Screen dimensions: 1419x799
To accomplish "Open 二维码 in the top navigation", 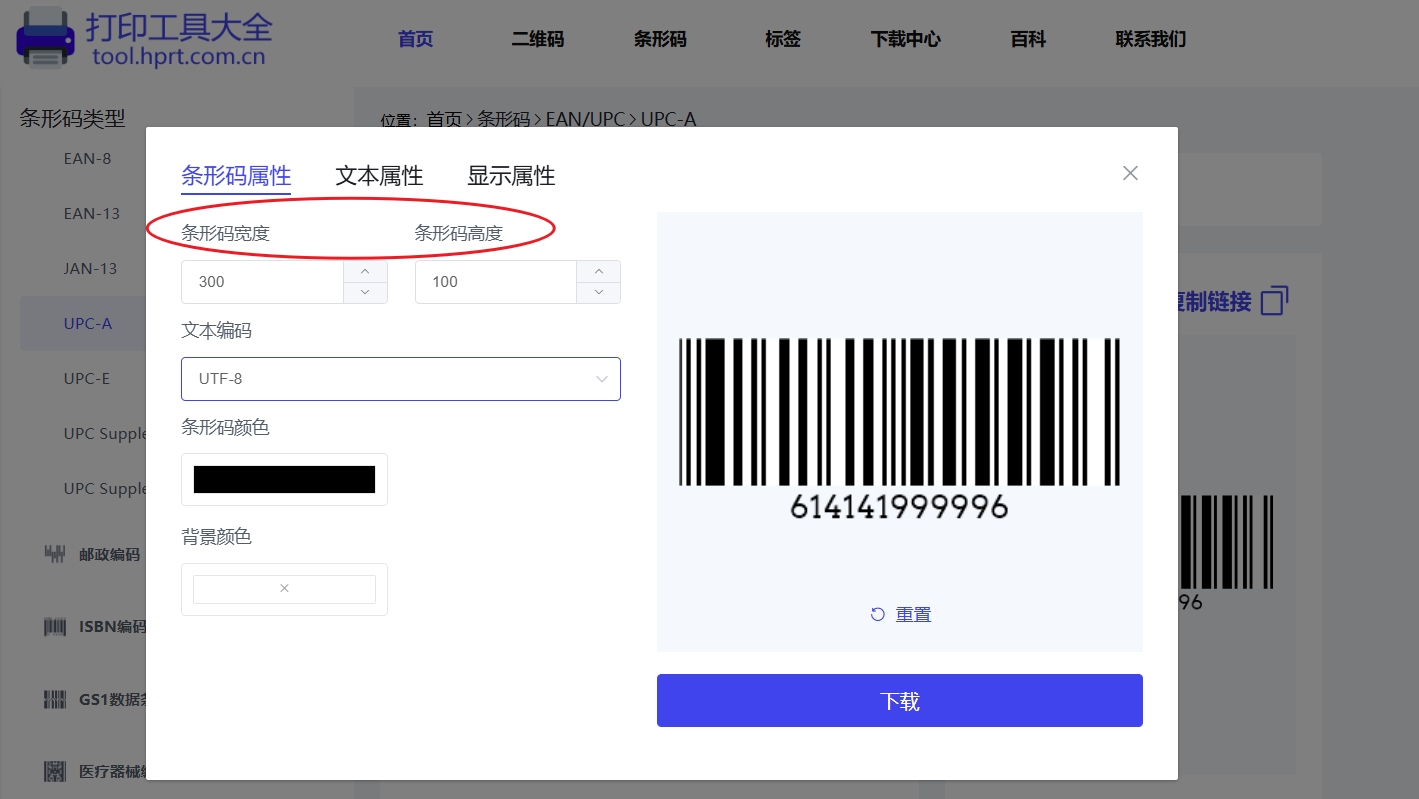I will click(x=538, y=39).
